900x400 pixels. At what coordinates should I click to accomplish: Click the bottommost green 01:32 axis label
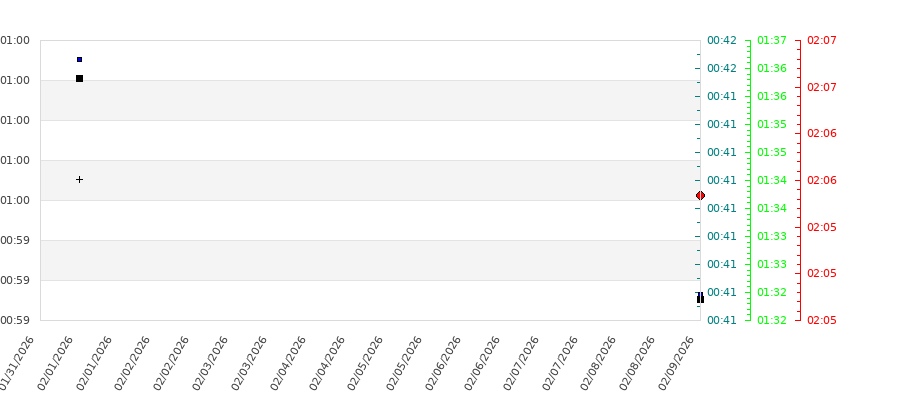point(771,320)
